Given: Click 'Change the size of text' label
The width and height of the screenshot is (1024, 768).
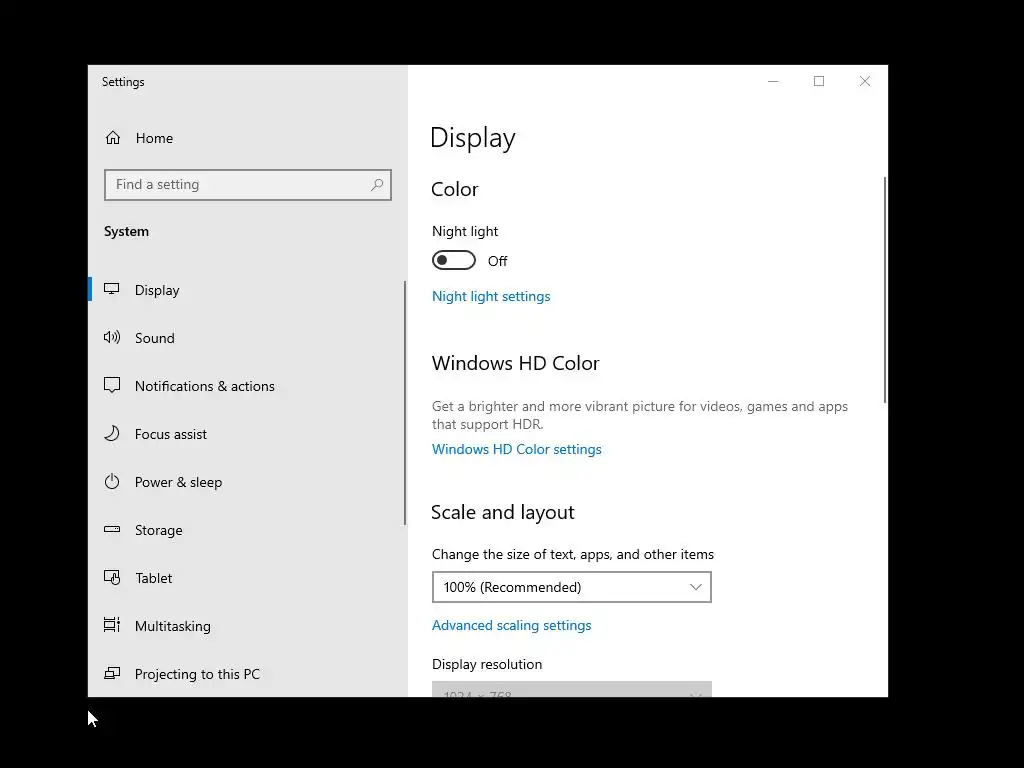Looking at the screenshot, I should tap(573, 554).
